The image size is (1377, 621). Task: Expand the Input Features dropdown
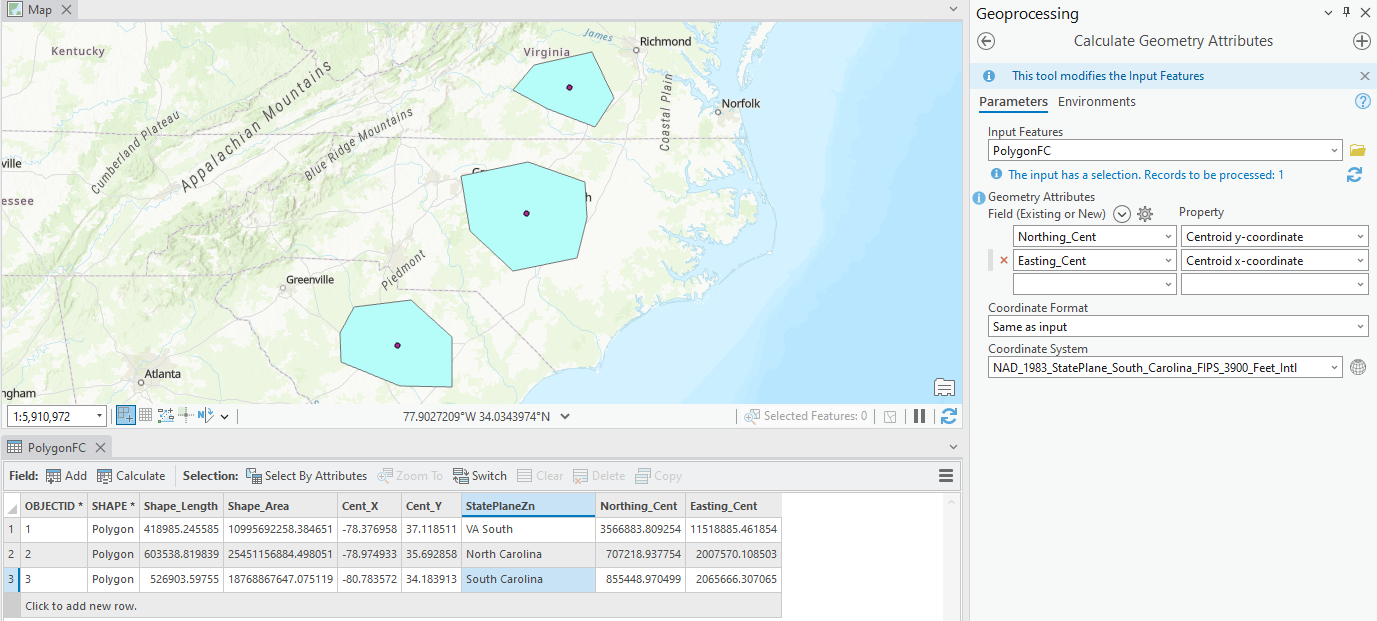pyautogui.click(x=1335, y=149)
